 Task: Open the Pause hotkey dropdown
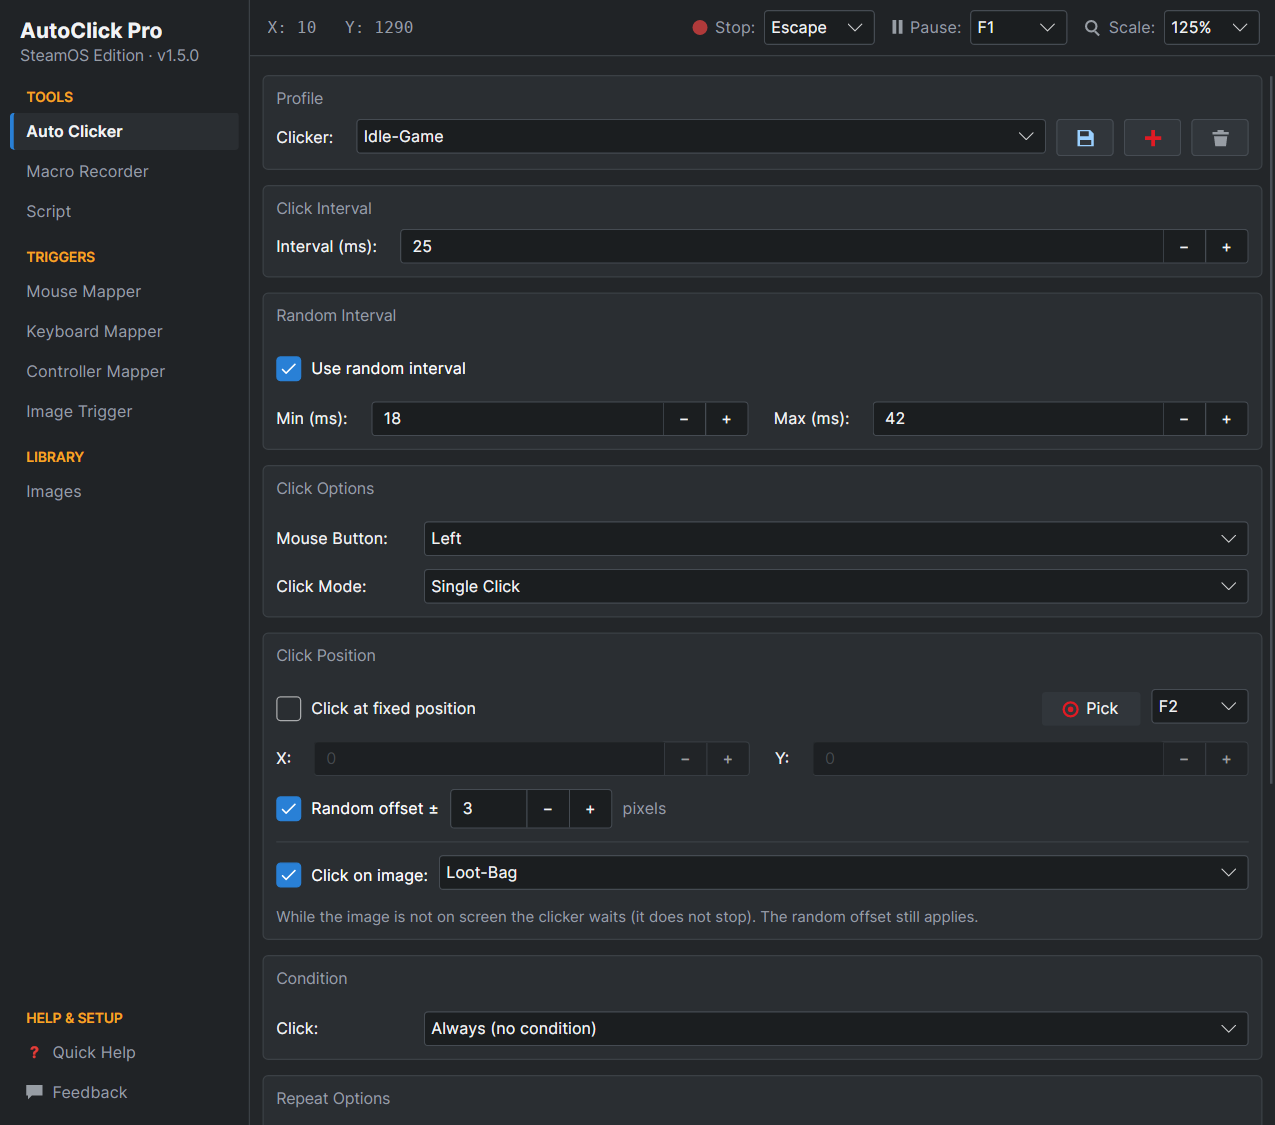pos(1018,28)
